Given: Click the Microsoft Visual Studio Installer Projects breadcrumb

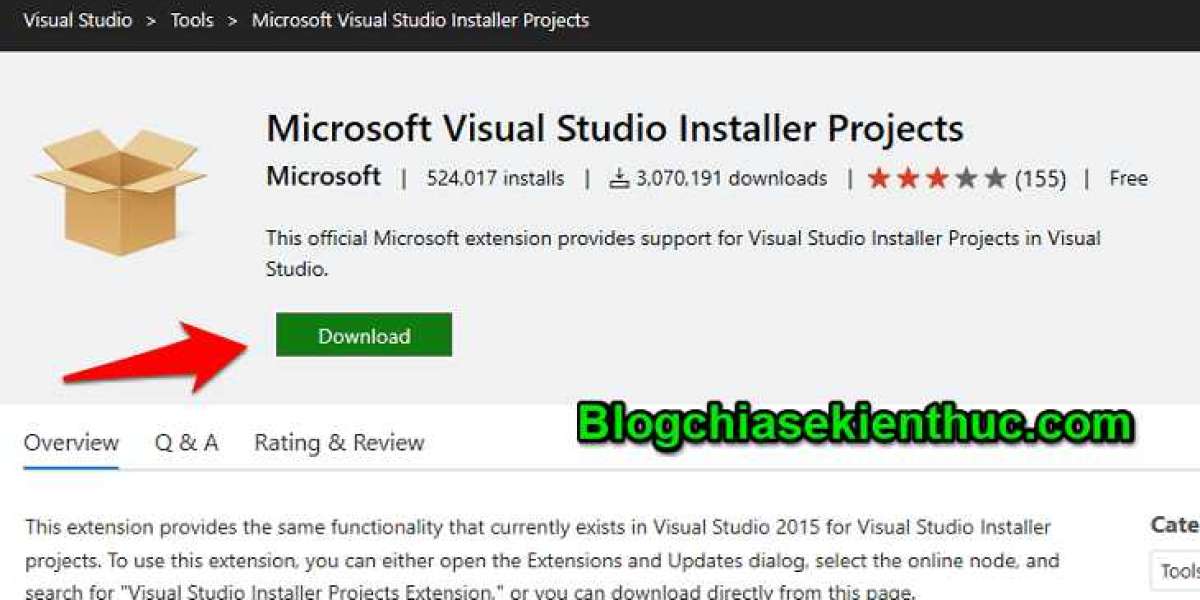Looking at the screenshot, I should pos(420,20).
